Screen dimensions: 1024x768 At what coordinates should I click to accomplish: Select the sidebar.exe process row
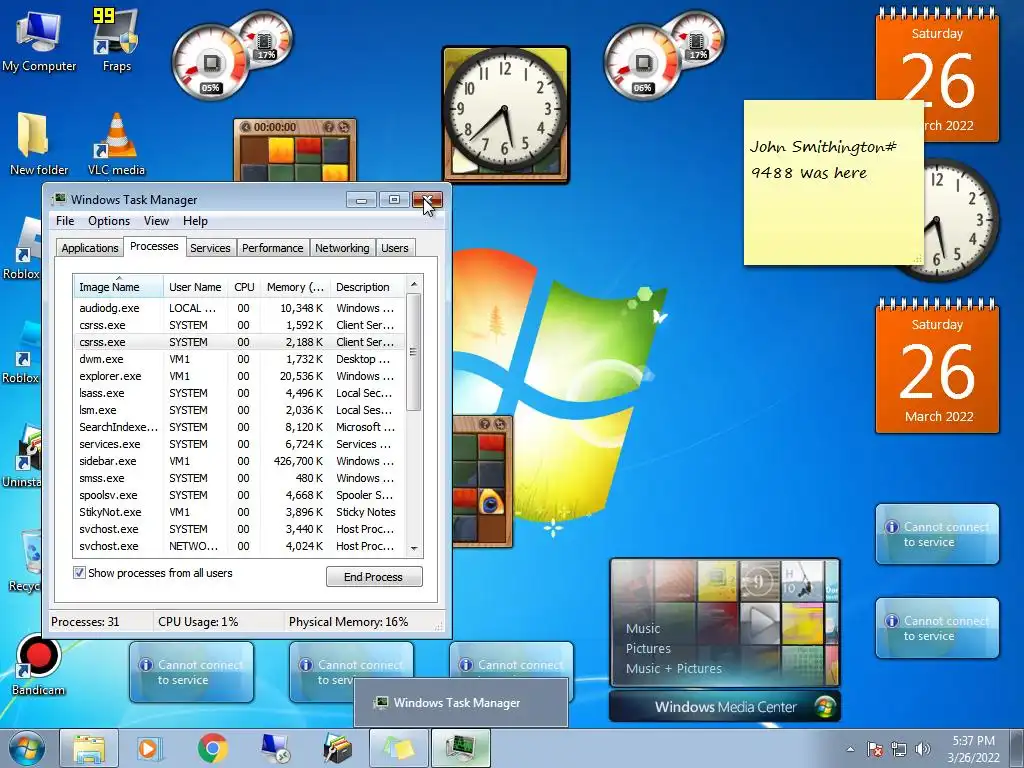[238, 460]
